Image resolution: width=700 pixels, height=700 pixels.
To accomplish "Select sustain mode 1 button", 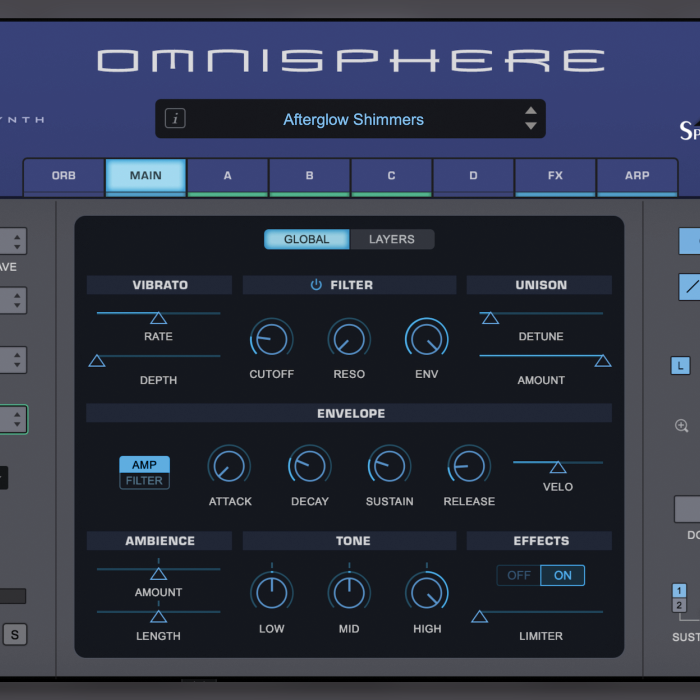I will click(x=679, y=591).
